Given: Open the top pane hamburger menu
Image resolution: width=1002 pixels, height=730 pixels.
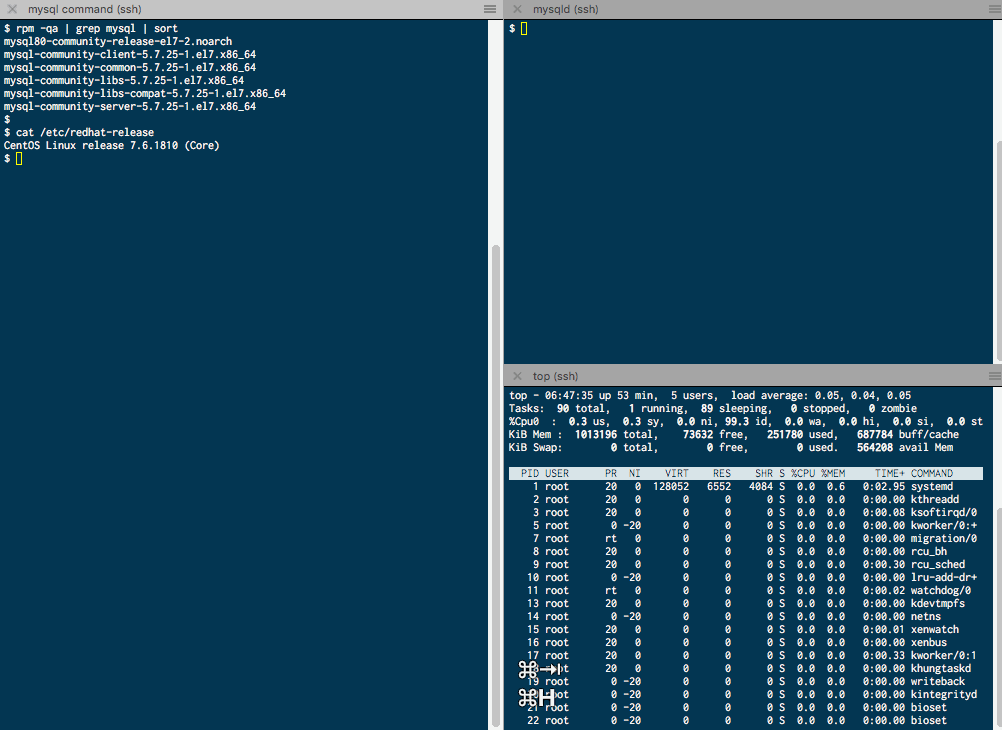Looking at the screenshot, I should [995, 376].
